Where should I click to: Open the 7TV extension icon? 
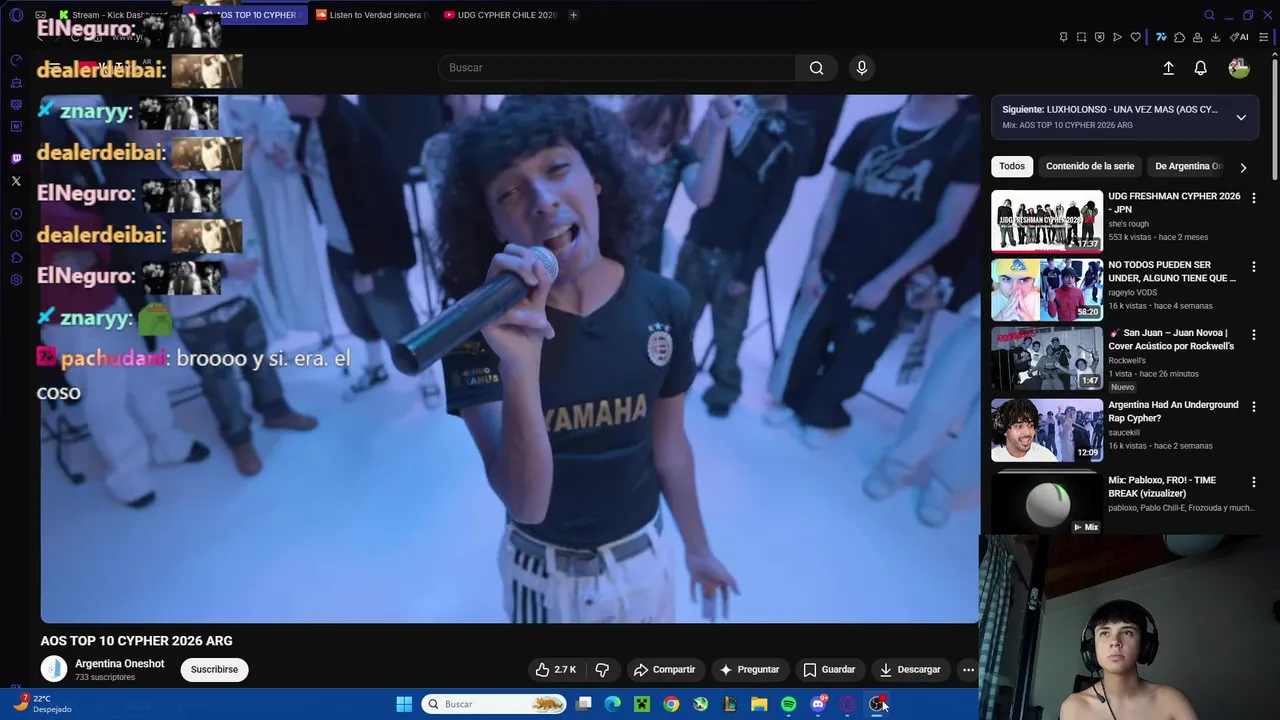click(x=1161, y=37)
